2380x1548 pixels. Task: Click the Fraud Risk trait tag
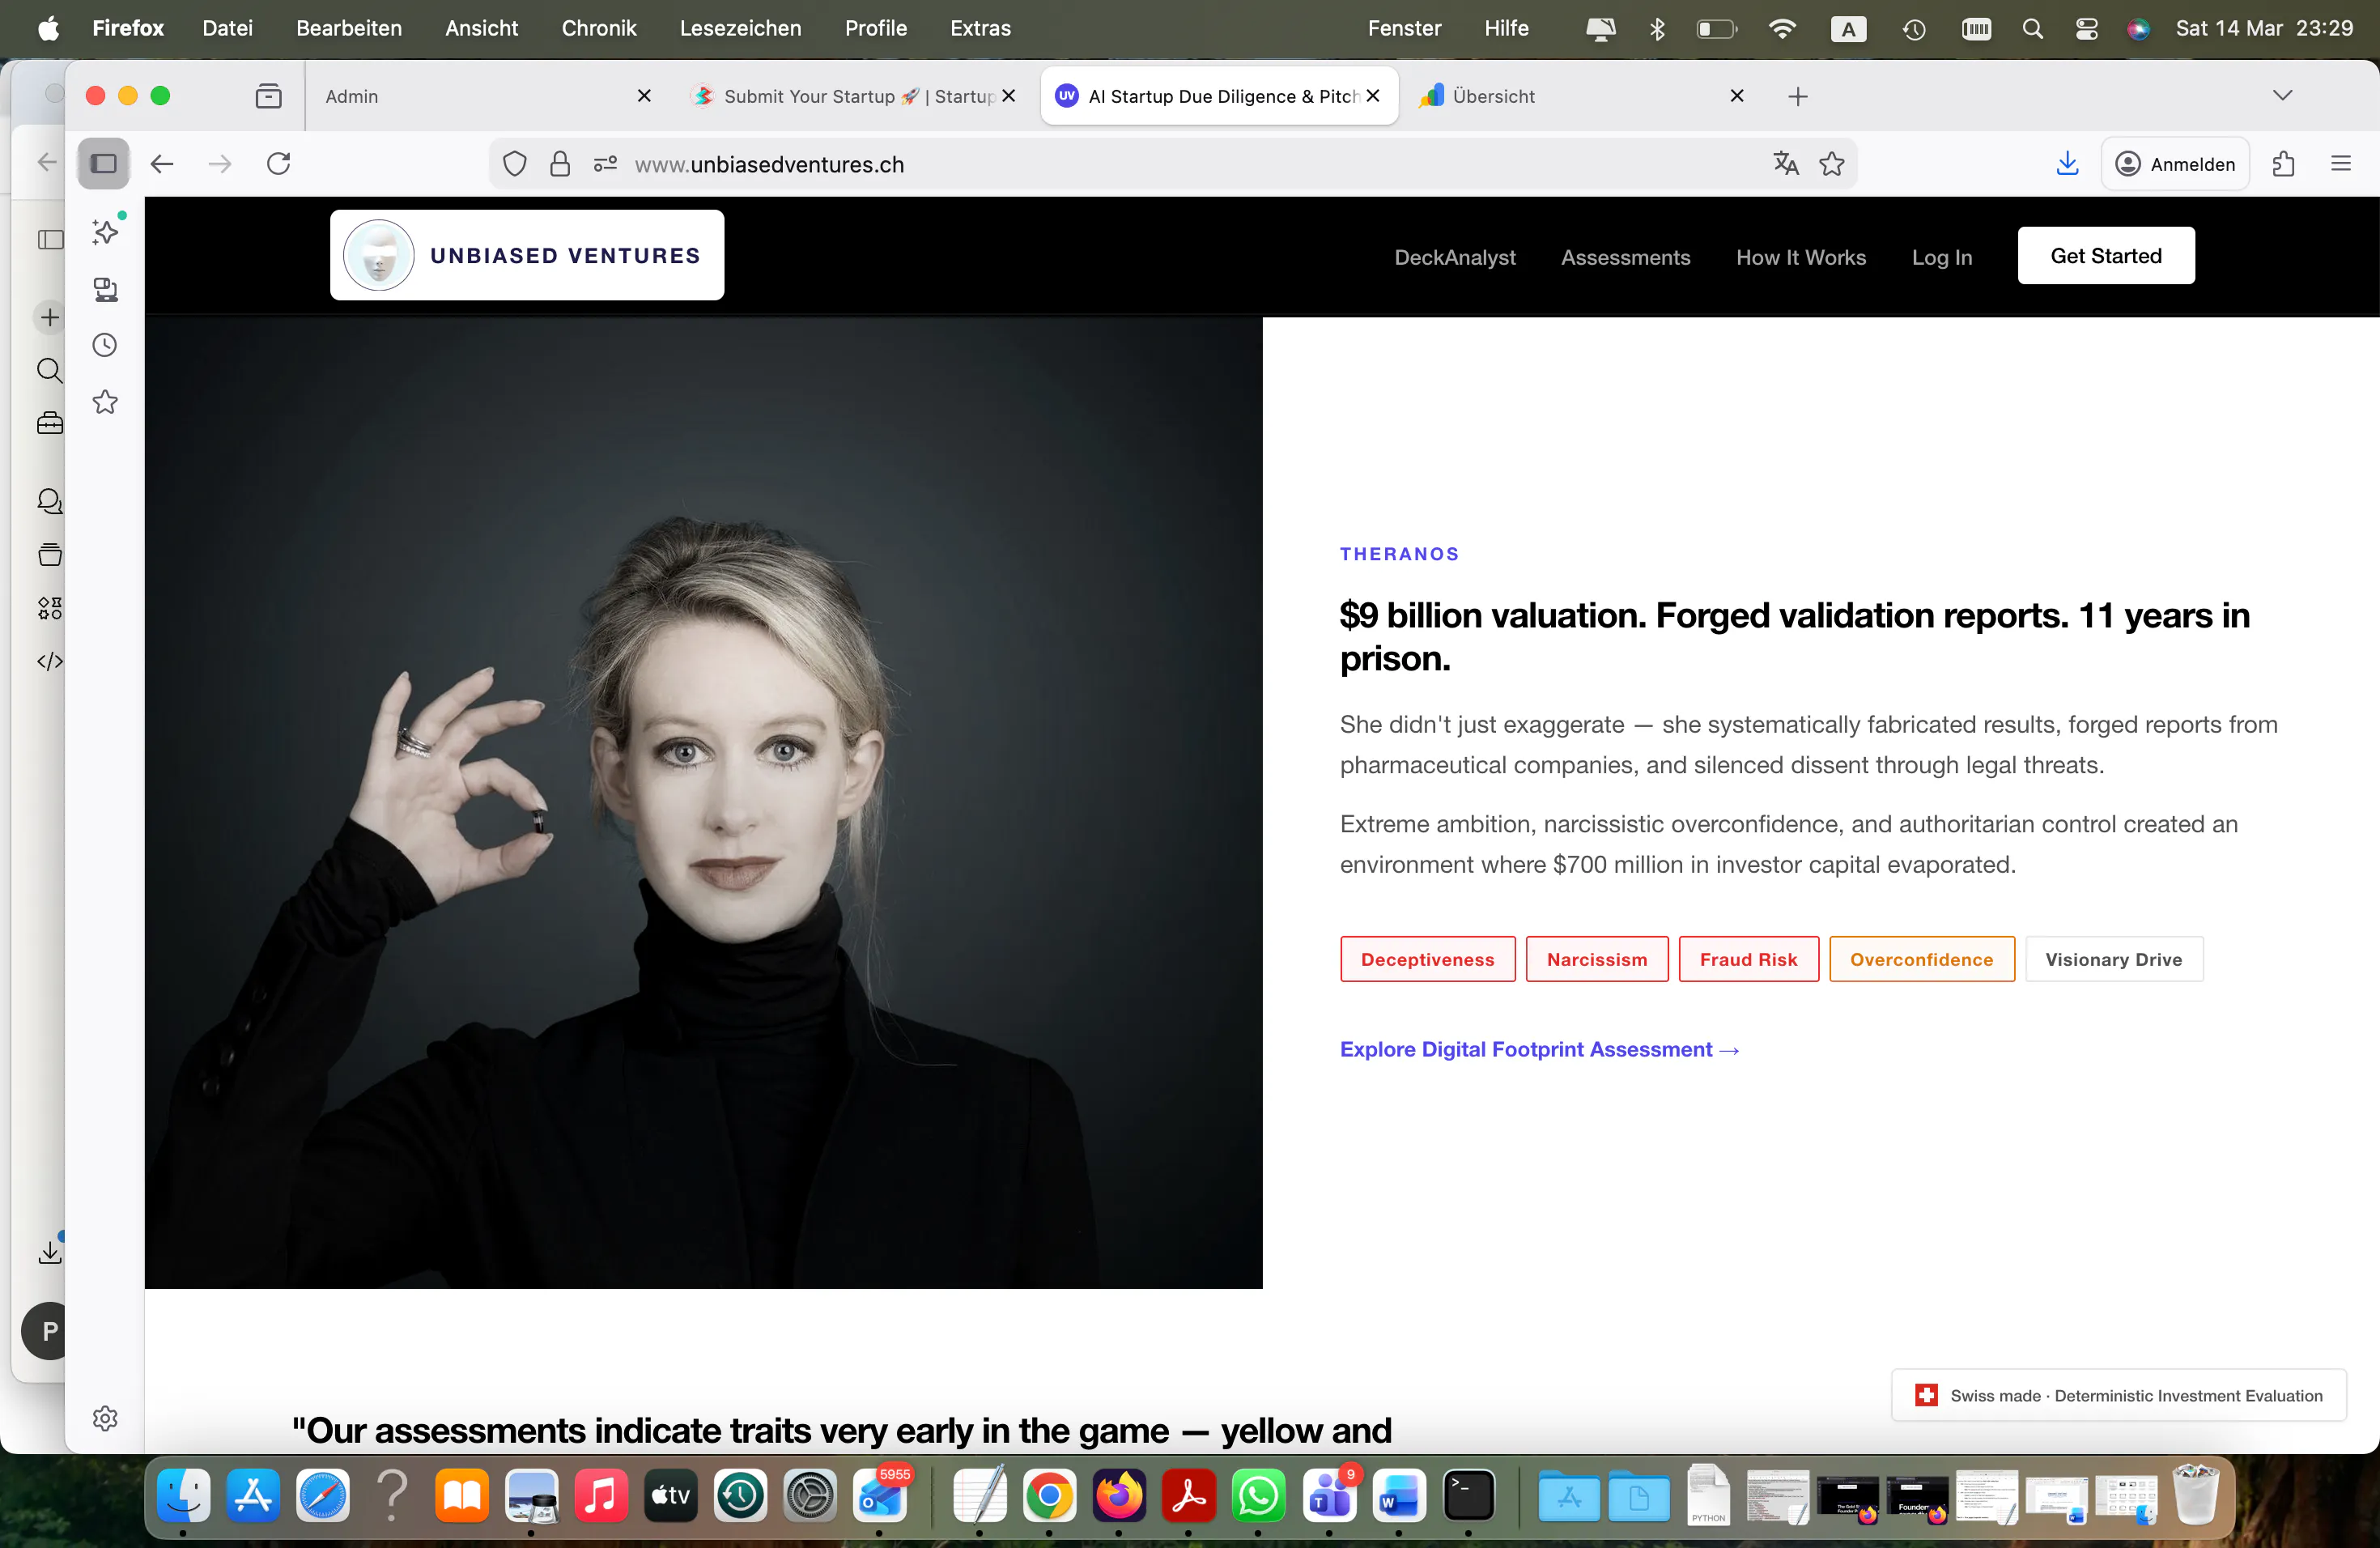point(1749,959)
